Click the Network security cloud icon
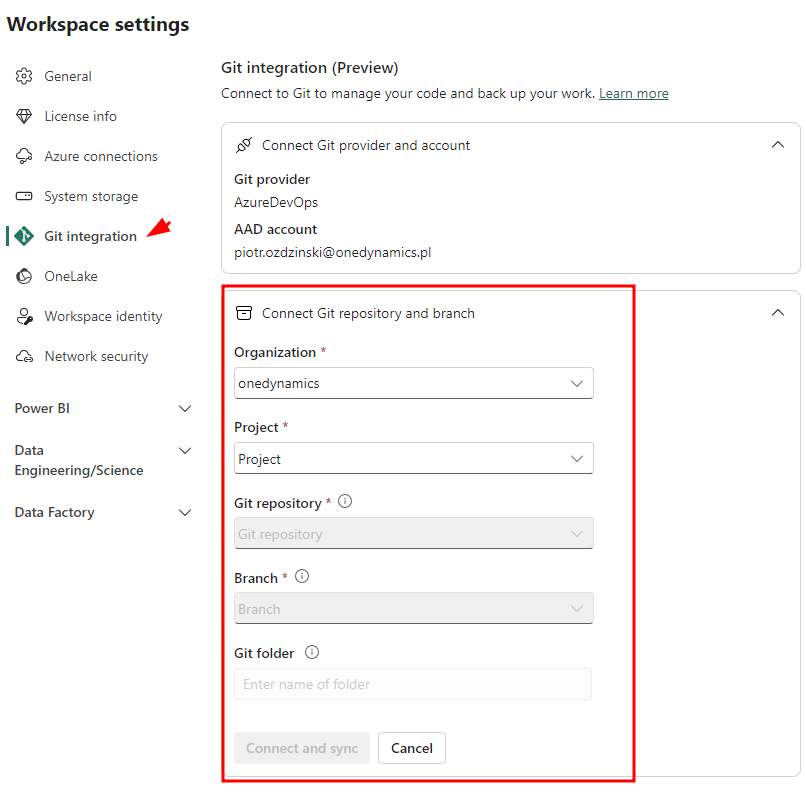The image size is (806, 806). point(24,356)
